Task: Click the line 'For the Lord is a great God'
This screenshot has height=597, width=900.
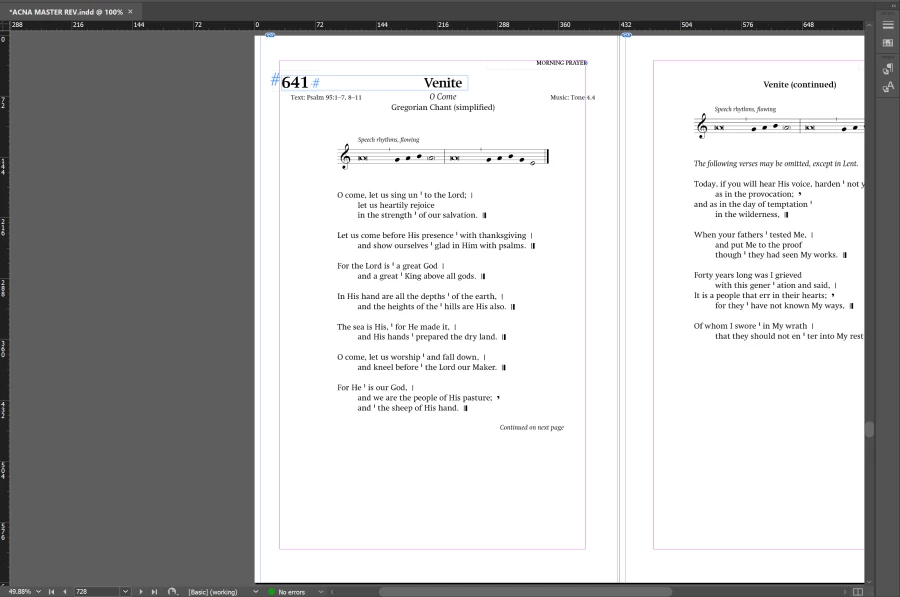Action: pos(390,266)
